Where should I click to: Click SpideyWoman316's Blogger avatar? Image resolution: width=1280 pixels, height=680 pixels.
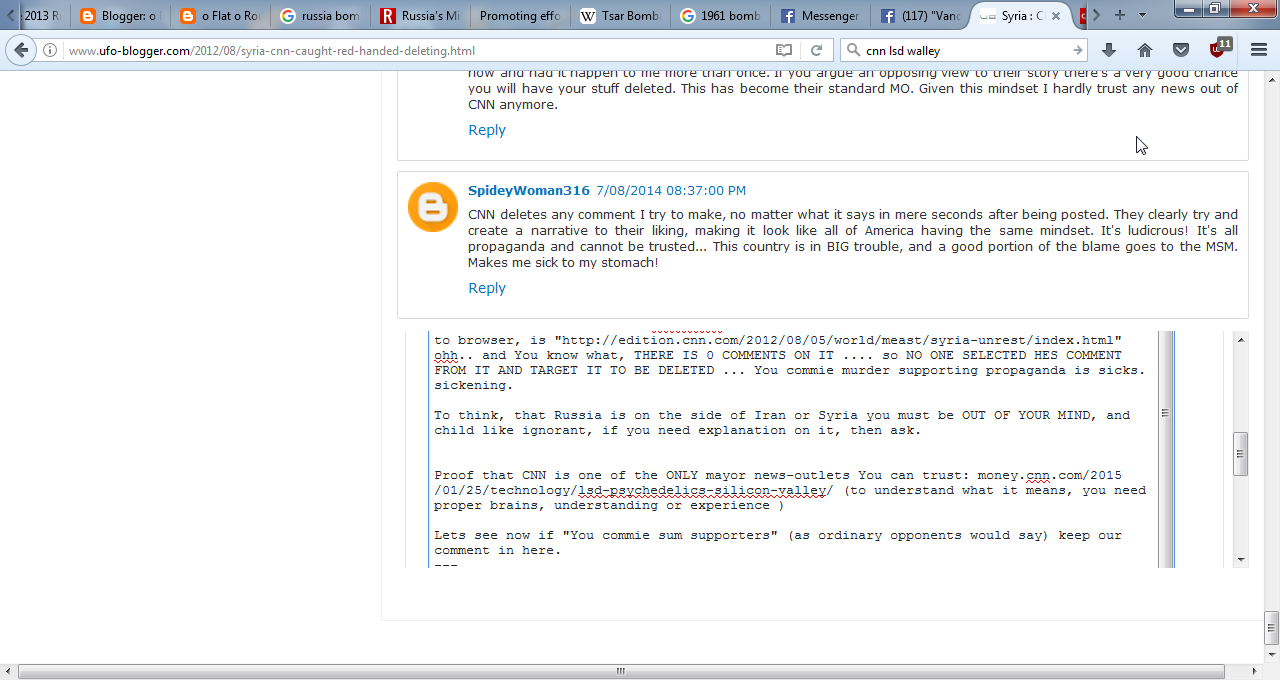pyautogui.click(x=433, y=207)
